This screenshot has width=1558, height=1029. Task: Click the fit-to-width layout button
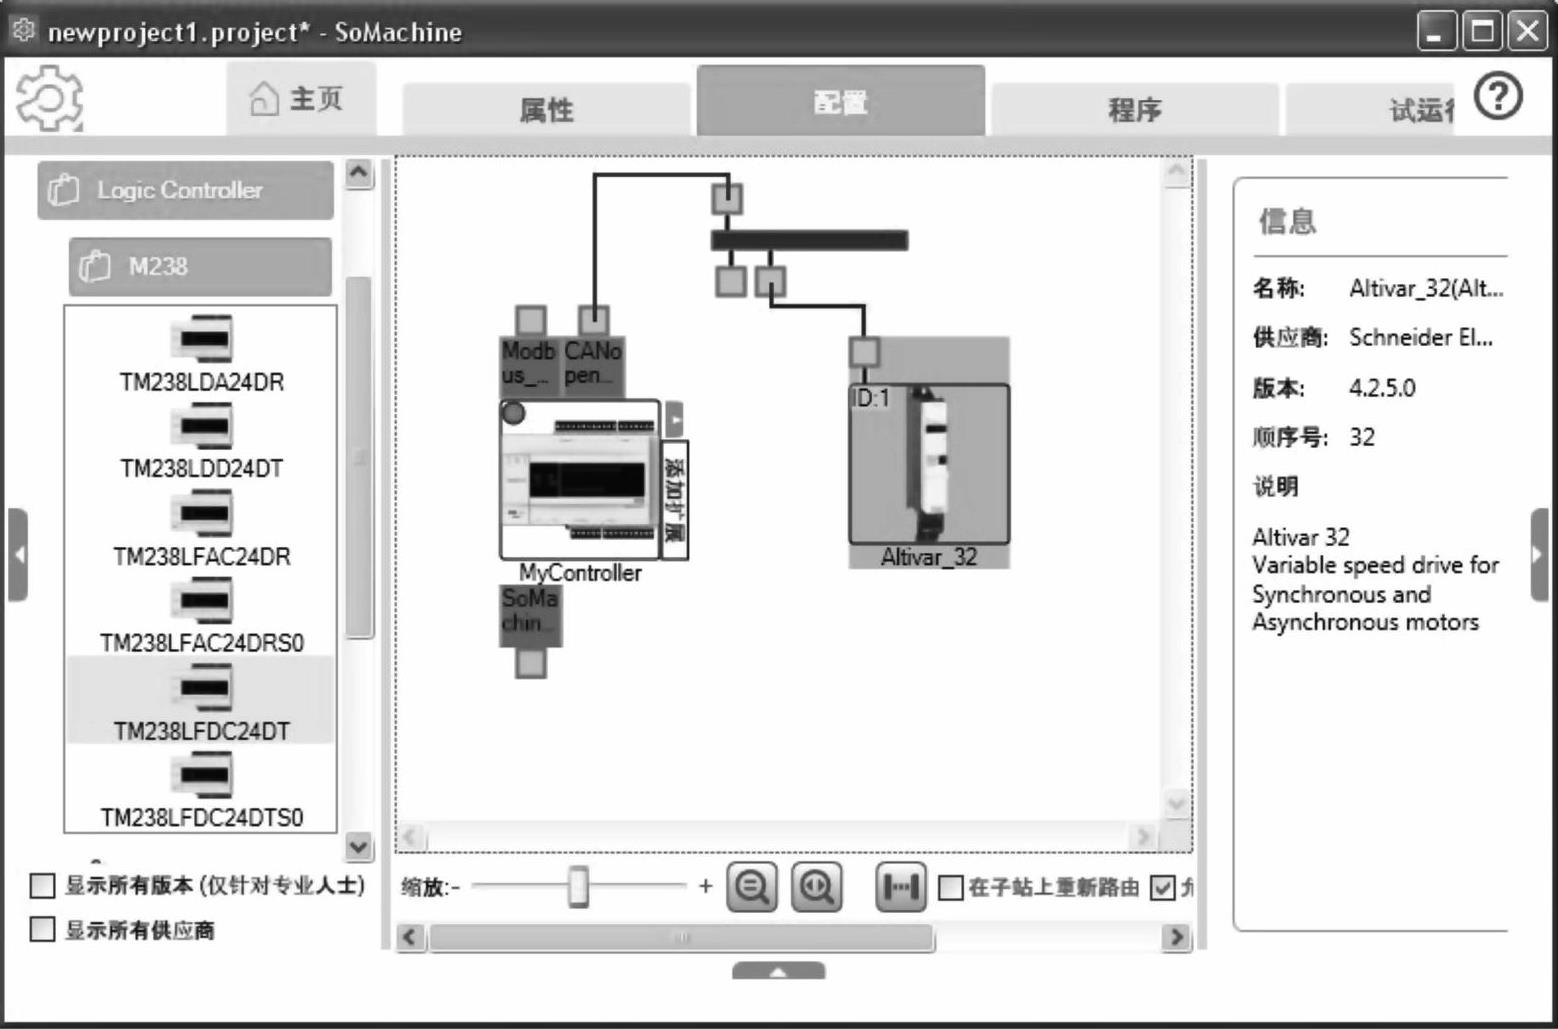click(x=900, y=887)
